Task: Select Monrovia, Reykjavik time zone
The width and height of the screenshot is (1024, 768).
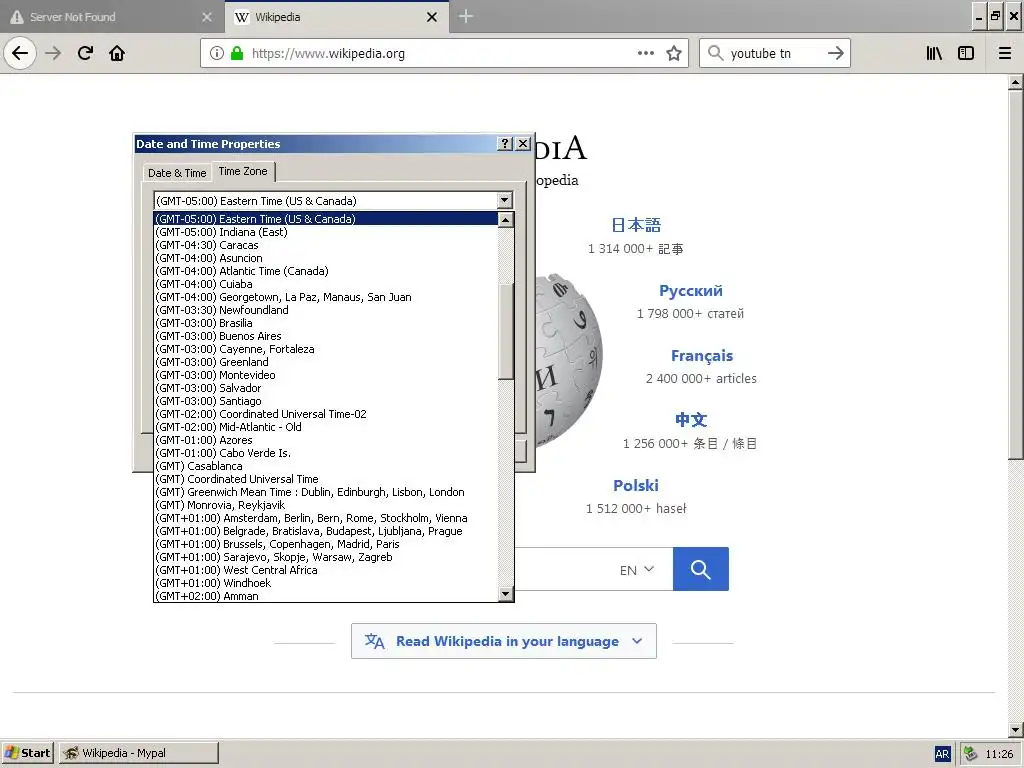Action: tap(326, 505)
